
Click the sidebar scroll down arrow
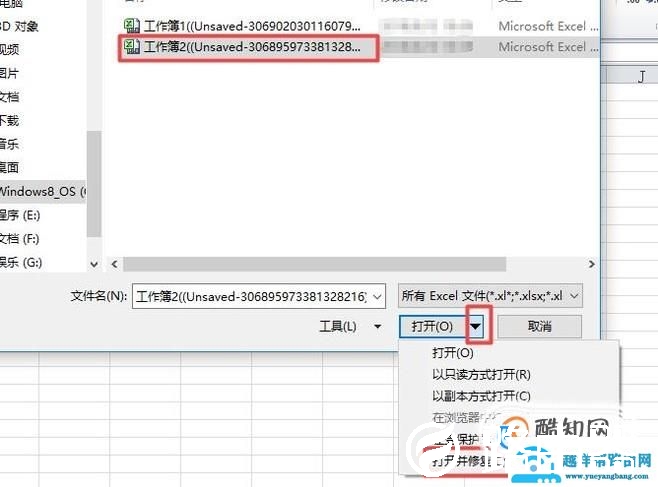[94, 264]
